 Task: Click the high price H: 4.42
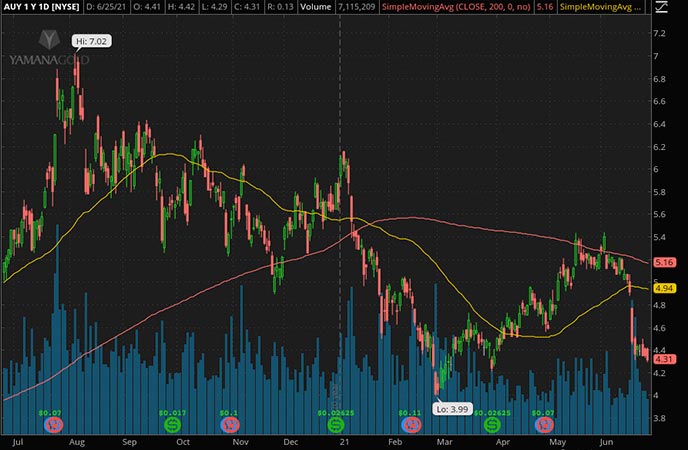pyautogui.click(x=179, y=7)
